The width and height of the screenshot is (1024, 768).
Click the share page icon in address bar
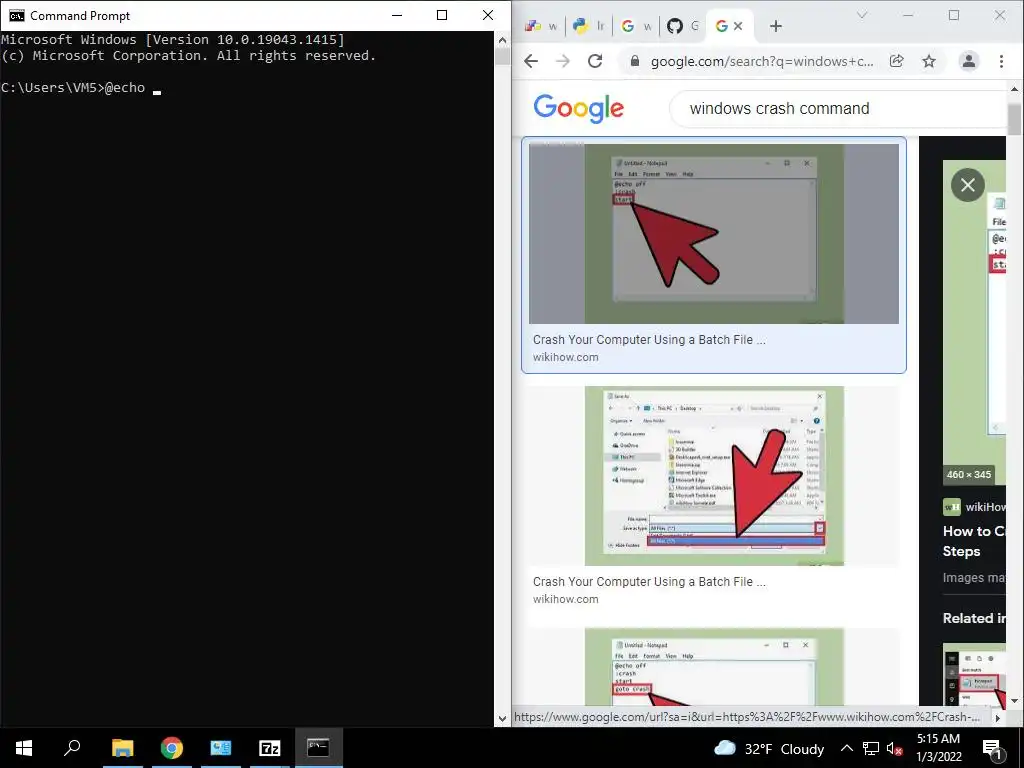[897, 61]
